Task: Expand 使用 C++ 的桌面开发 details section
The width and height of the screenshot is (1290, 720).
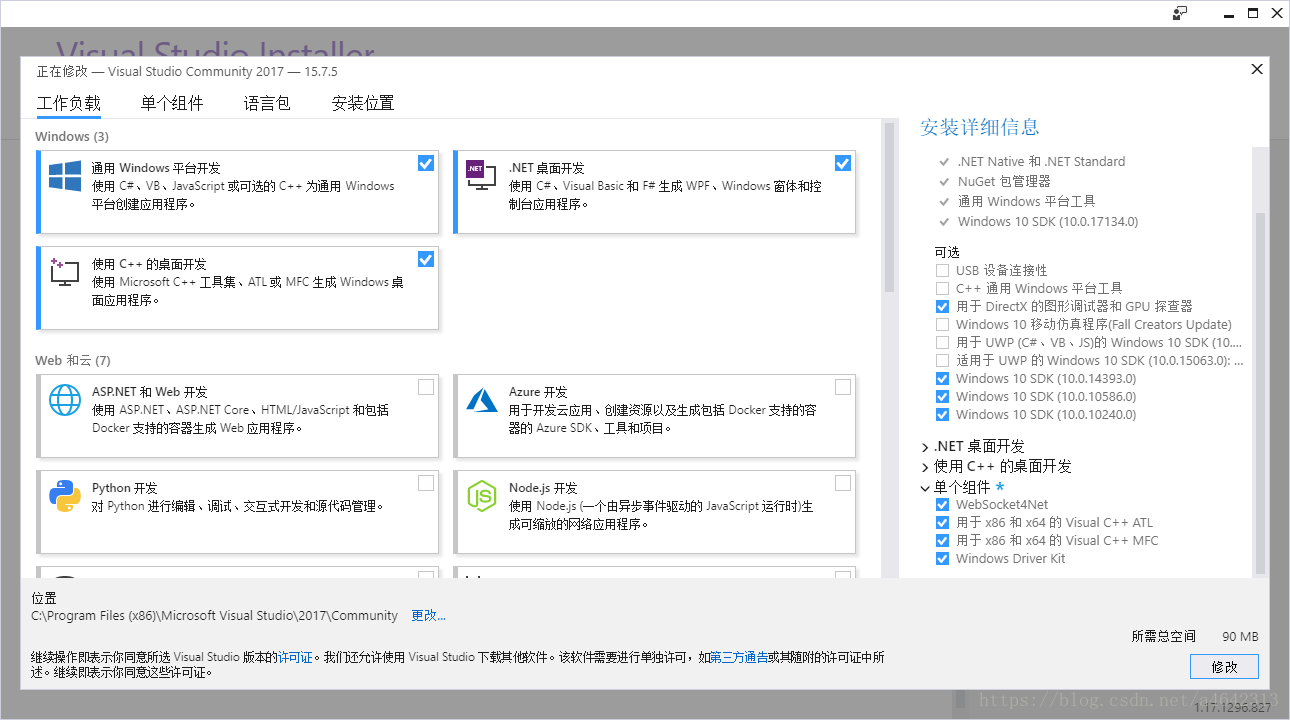Action: [925, 467]
